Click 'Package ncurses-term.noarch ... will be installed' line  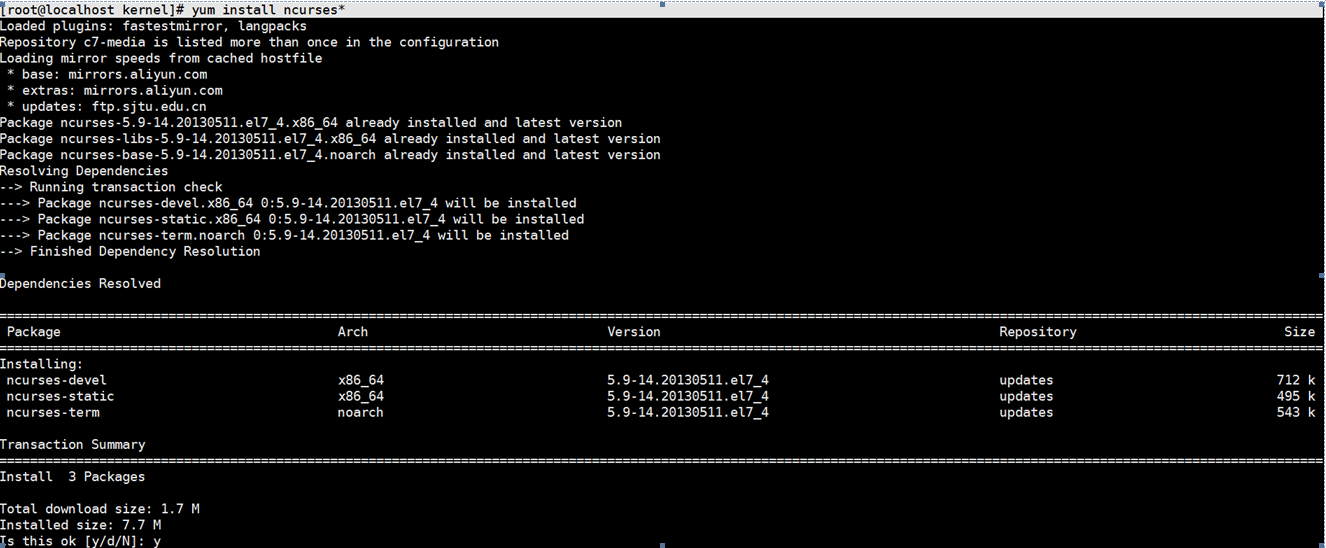(x=284, y=235)
